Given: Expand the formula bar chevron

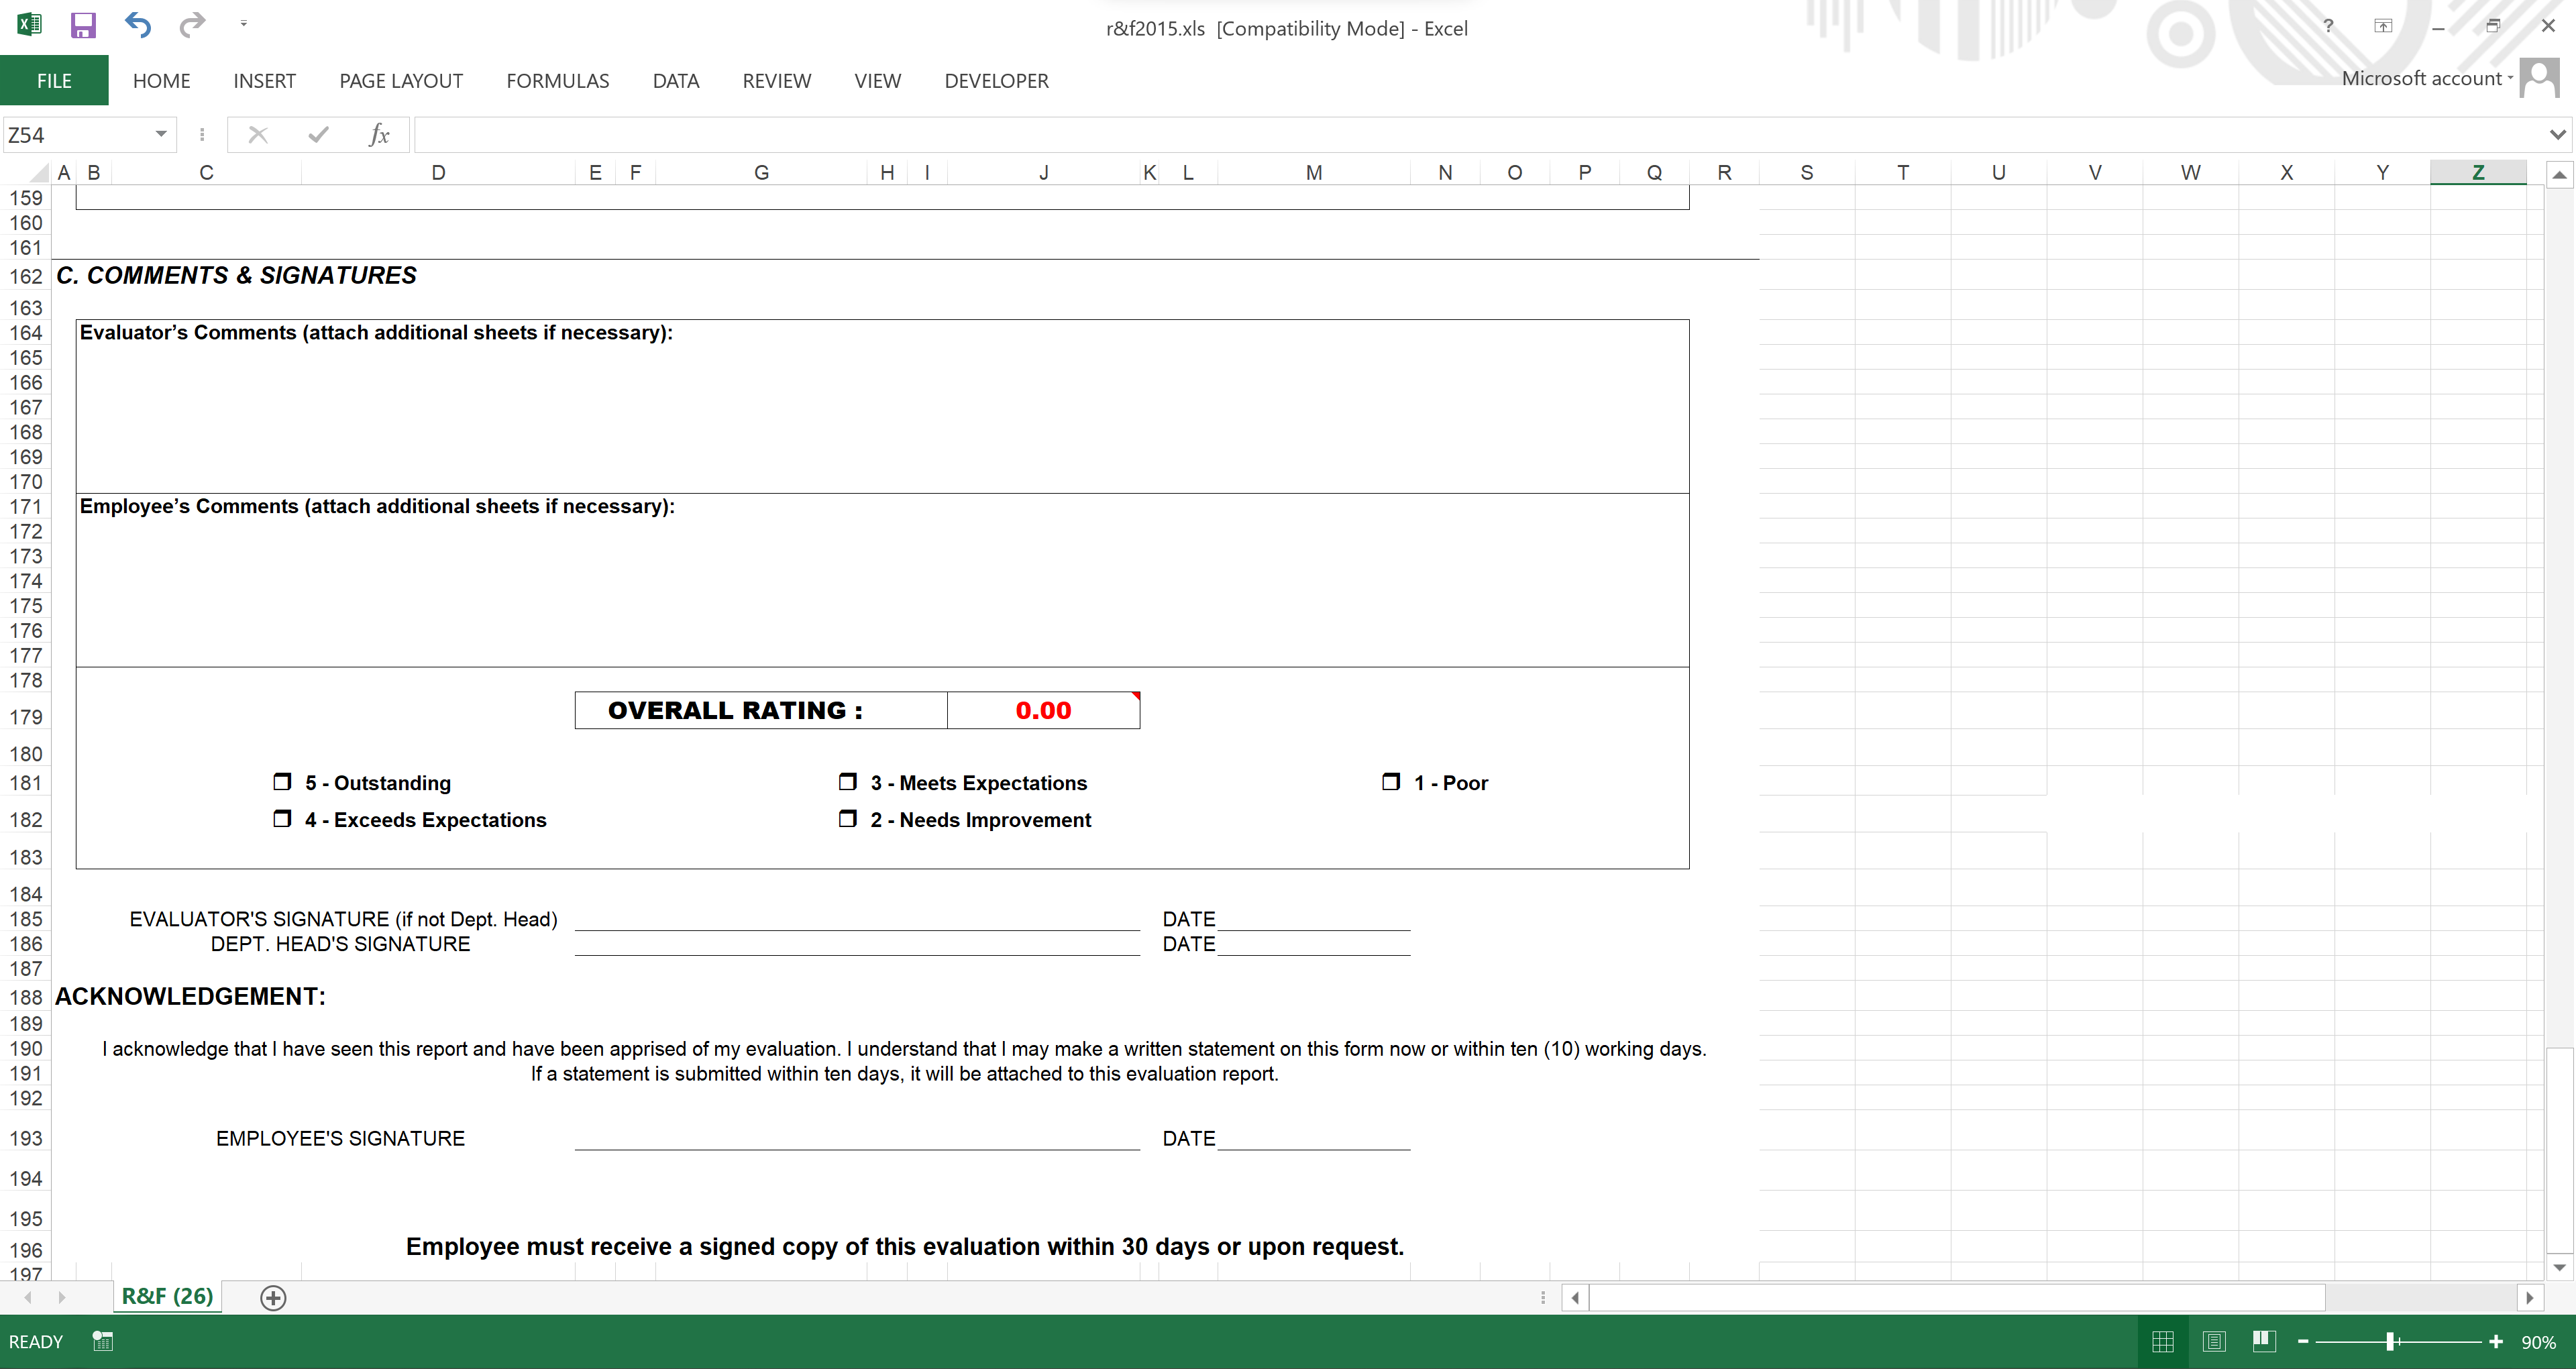Looking at the screenshot, I should pos(2557,134).
